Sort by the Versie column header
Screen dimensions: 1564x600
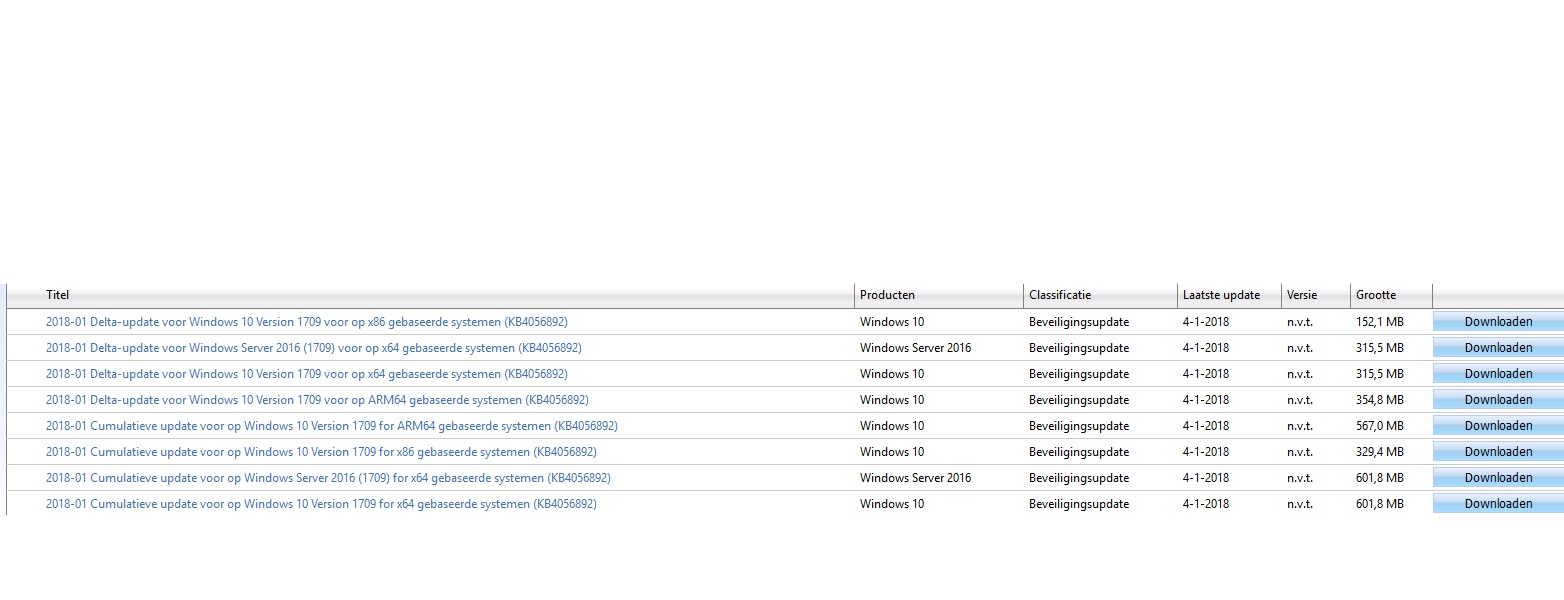(x=1302, y=295)
